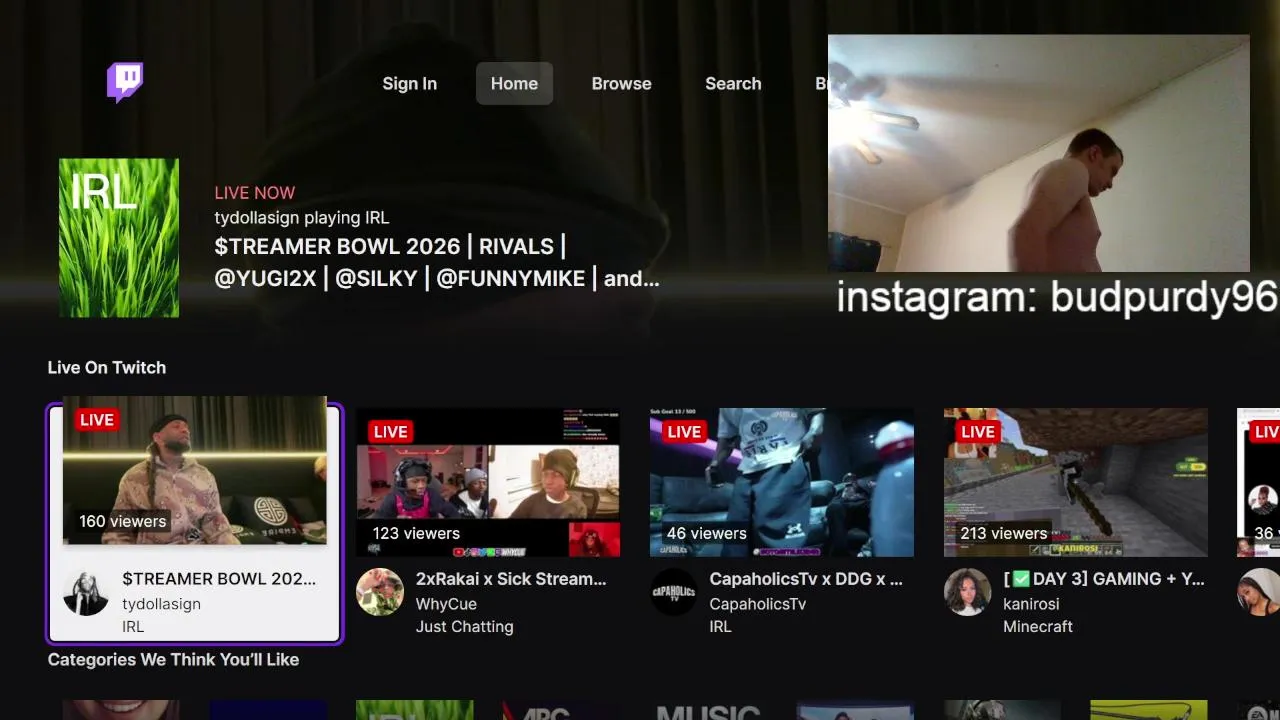Screen dimensions: 1280x720
Task: Click tydollasign channel avatar
Action: [86, 592]
